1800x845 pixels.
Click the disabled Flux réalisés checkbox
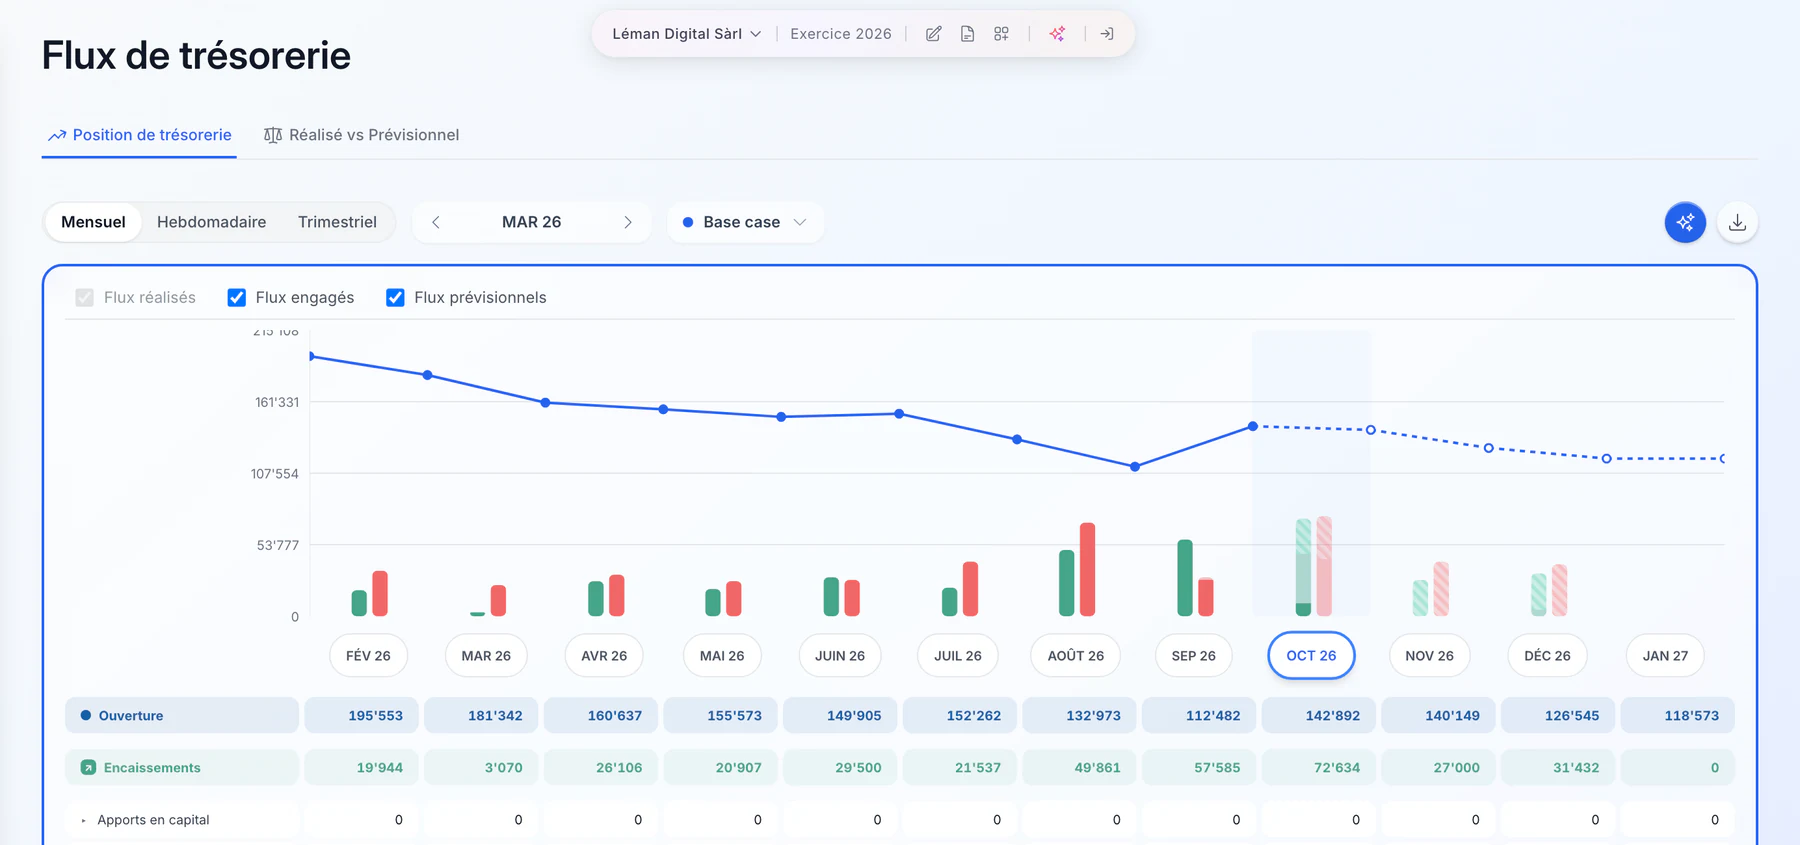85,298
